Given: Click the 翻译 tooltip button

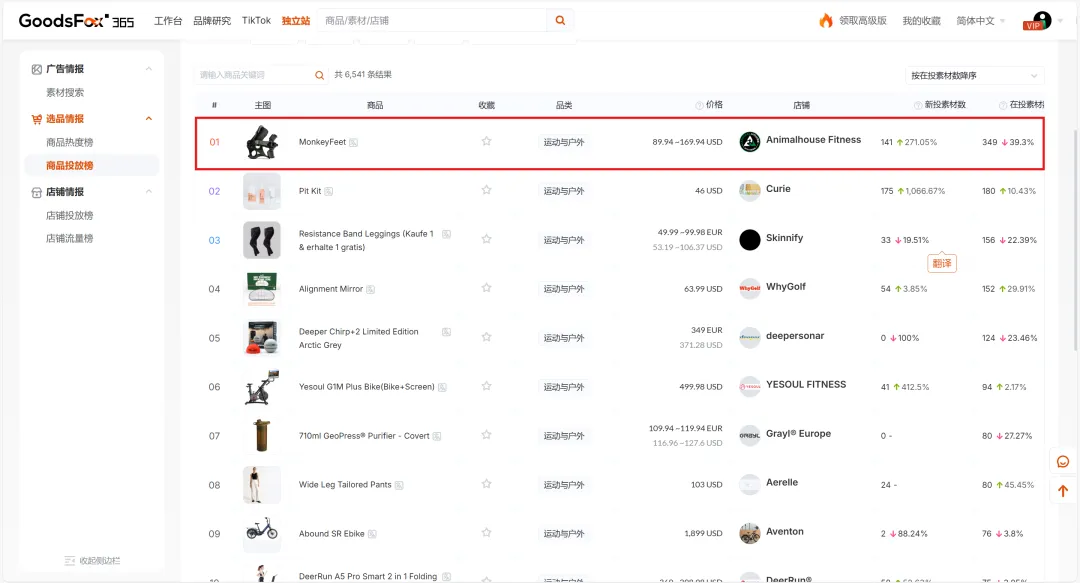Looking at the screenshot, I should 942,263.
